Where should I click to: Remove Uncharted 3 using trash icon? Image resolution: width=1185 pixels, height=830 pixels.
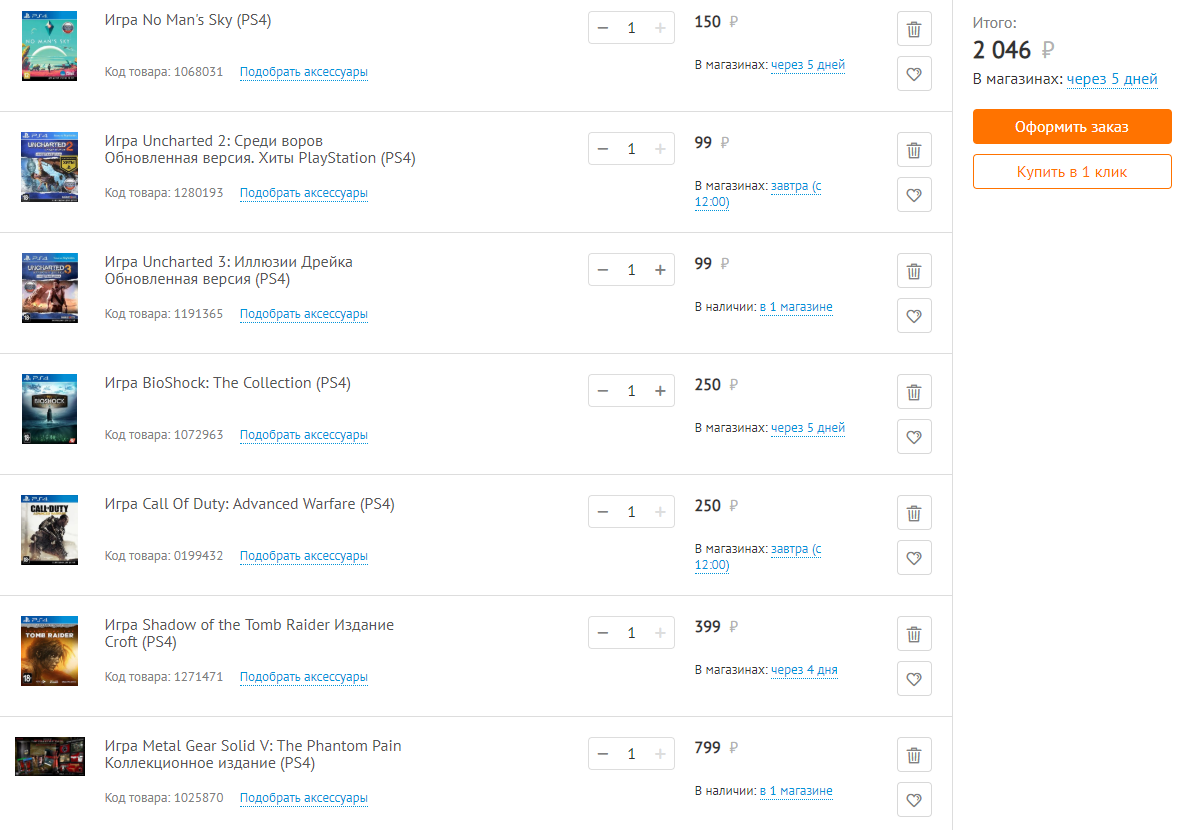coord(914,271)
